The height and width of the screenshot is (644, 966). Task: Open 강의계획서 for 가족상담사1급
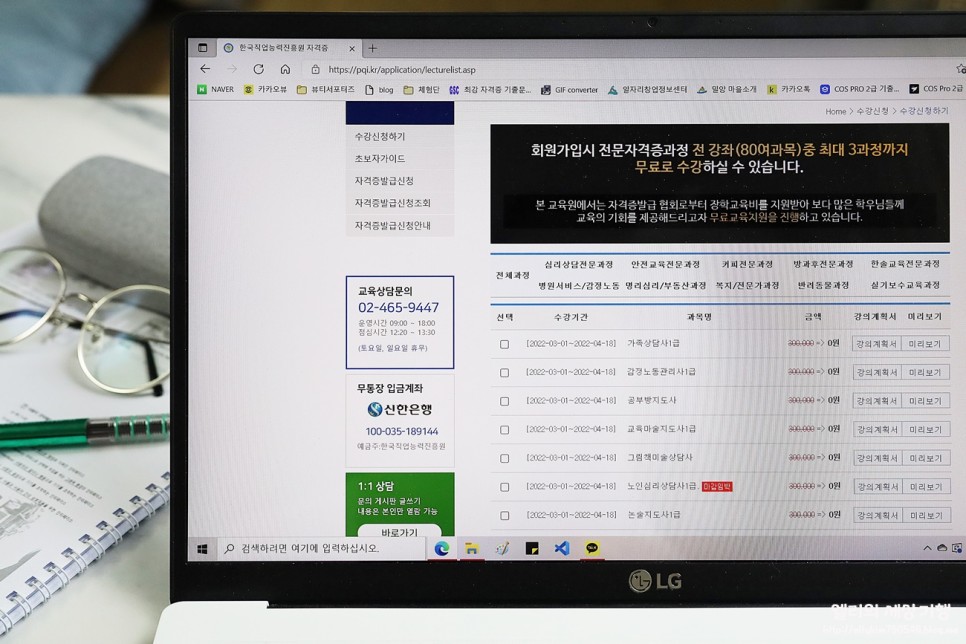pyautogui.click(x=876, y=344)
